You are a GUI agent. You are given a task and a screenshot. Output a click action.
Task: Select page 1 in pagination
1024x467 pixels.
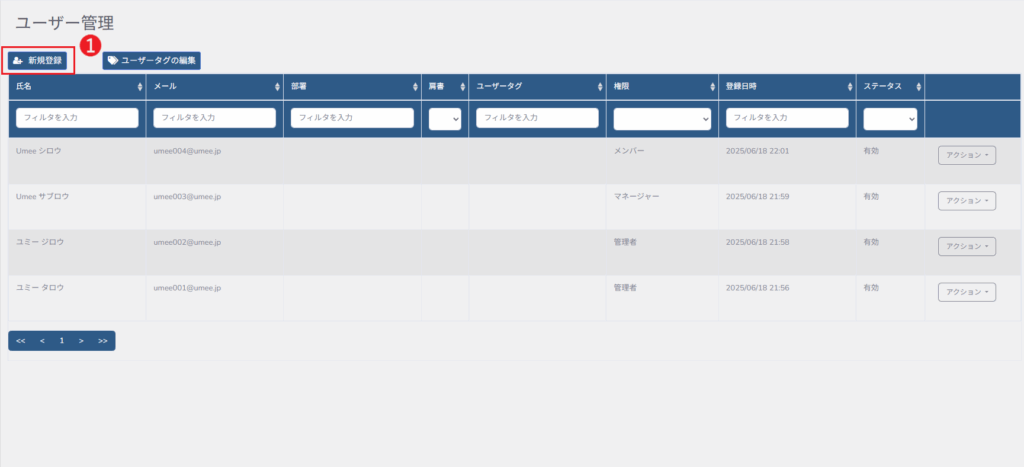click(x=61, y=341)
